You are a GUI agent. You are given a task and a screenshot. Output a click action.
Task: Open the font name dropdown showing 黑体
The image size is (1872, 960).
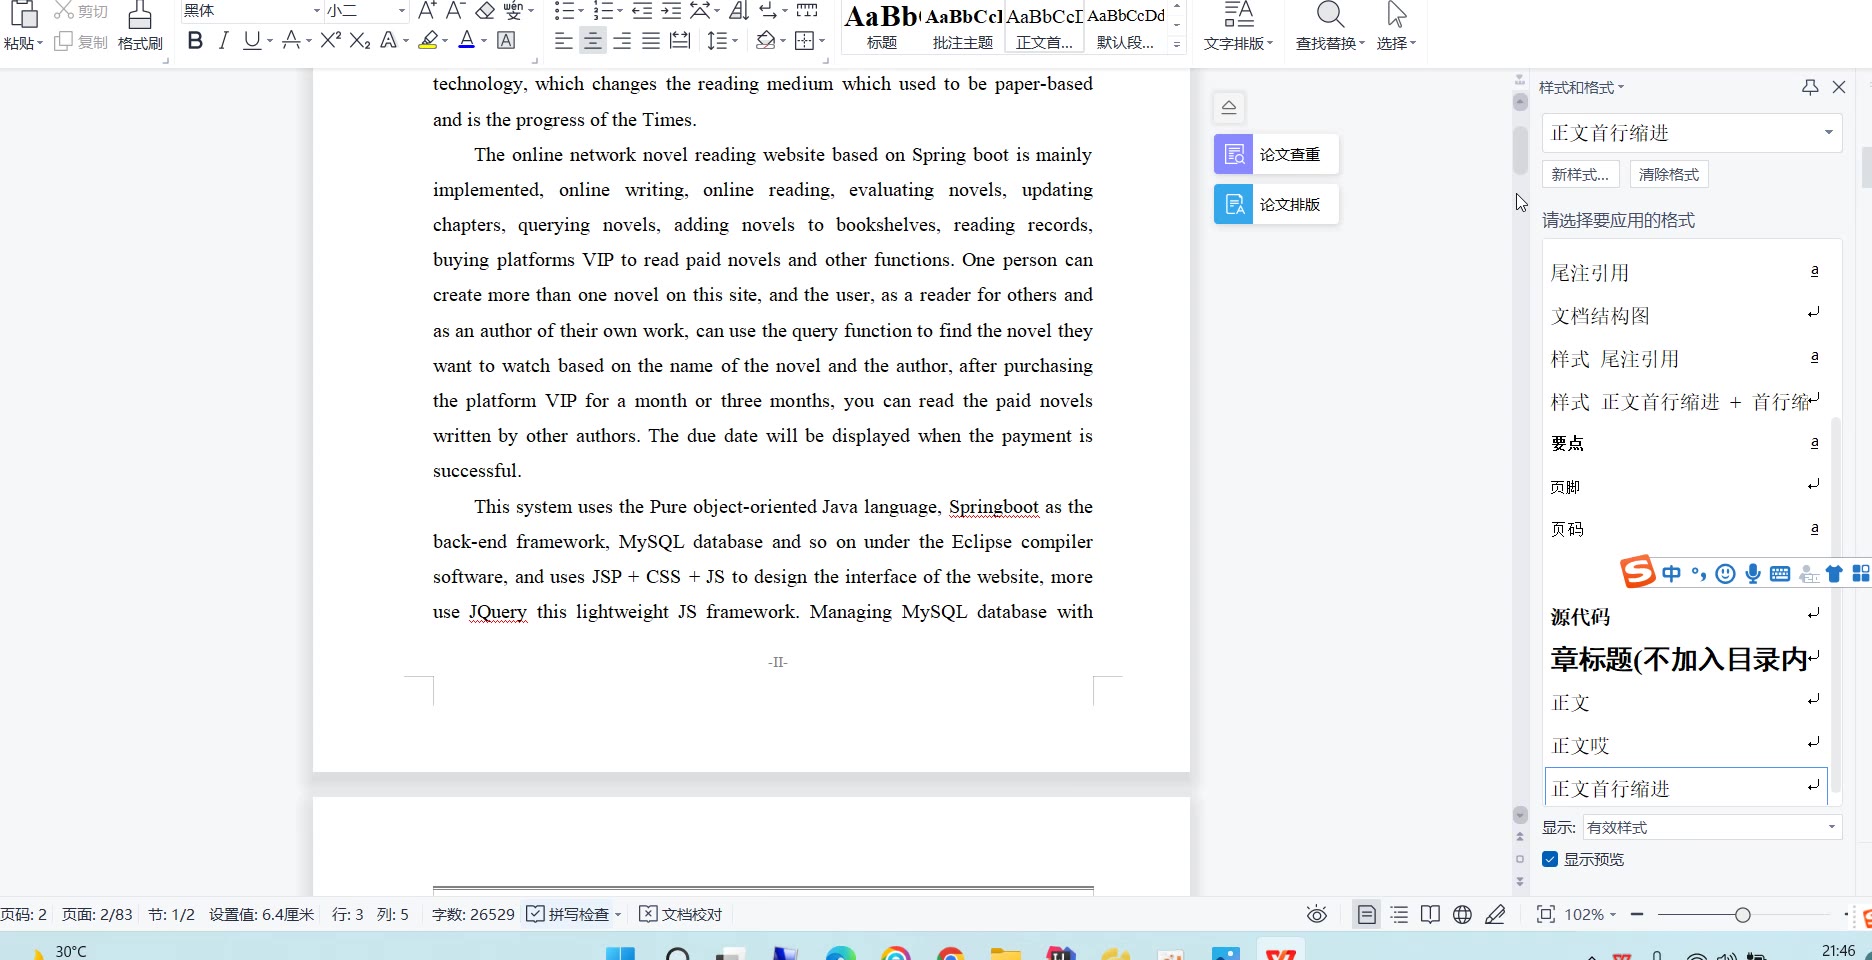point(316,11)
